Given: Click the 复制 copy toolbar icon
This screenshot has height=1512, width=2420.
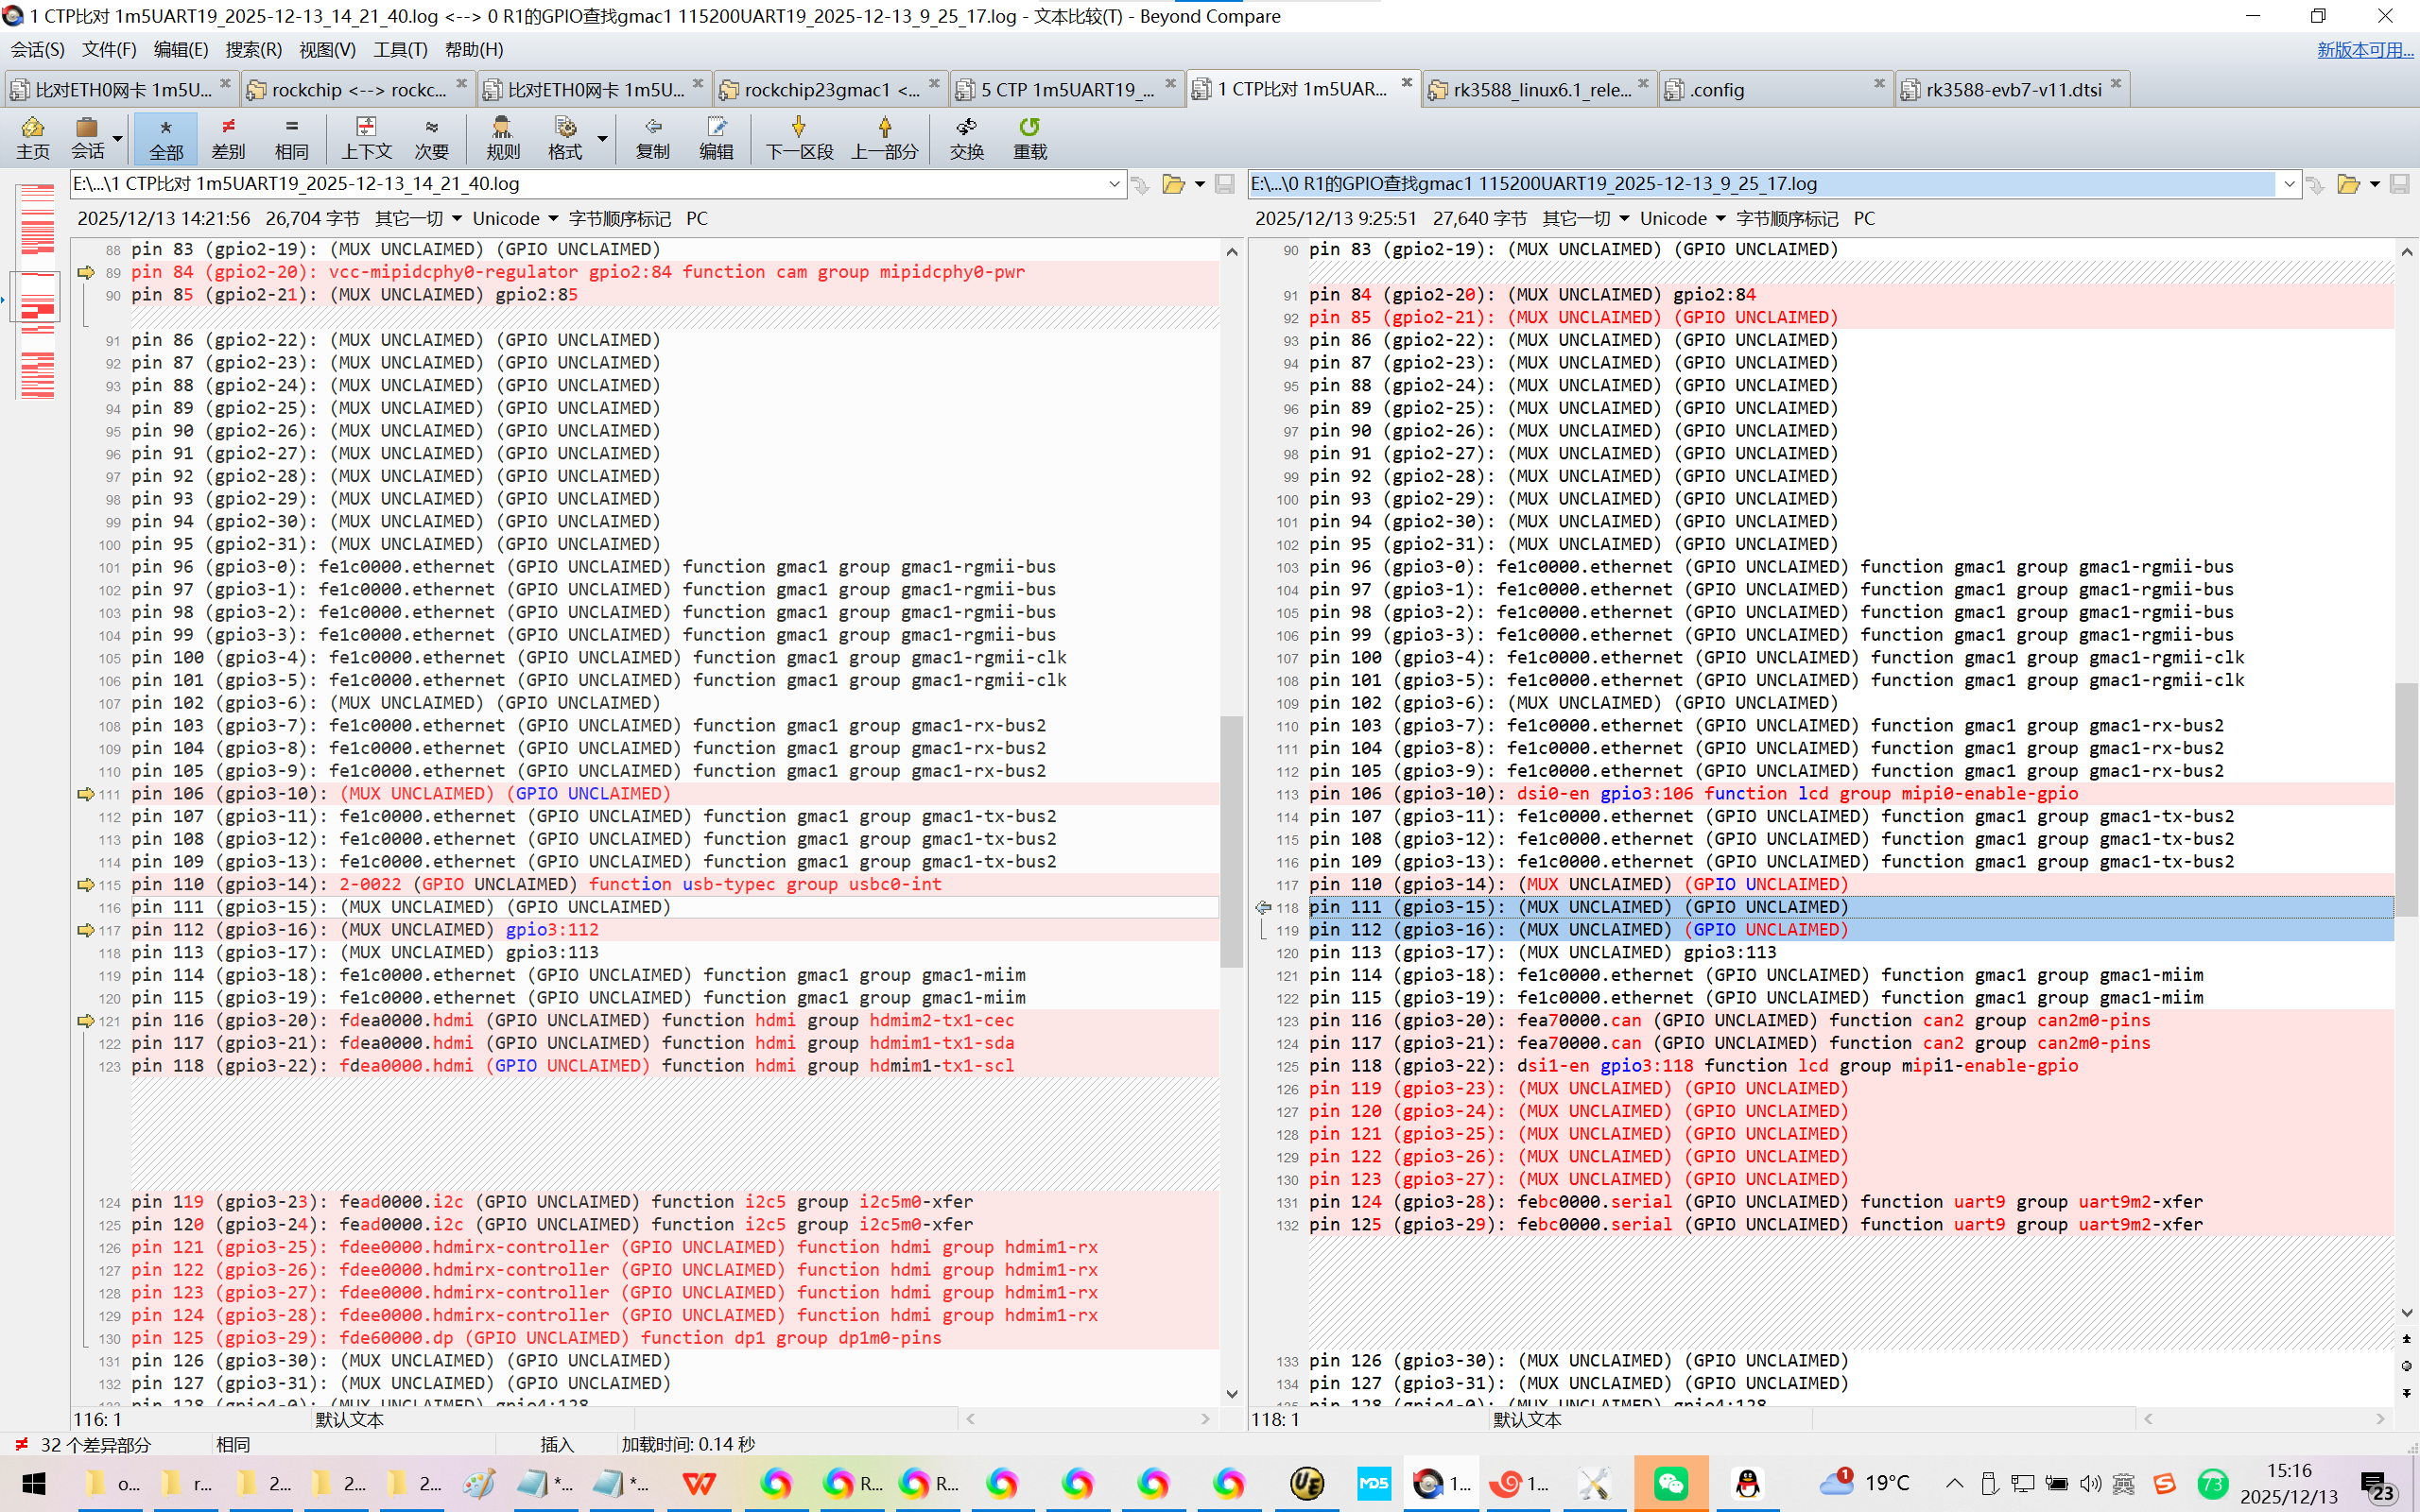Looking at the screenshot, I should [x=652, y=137].
